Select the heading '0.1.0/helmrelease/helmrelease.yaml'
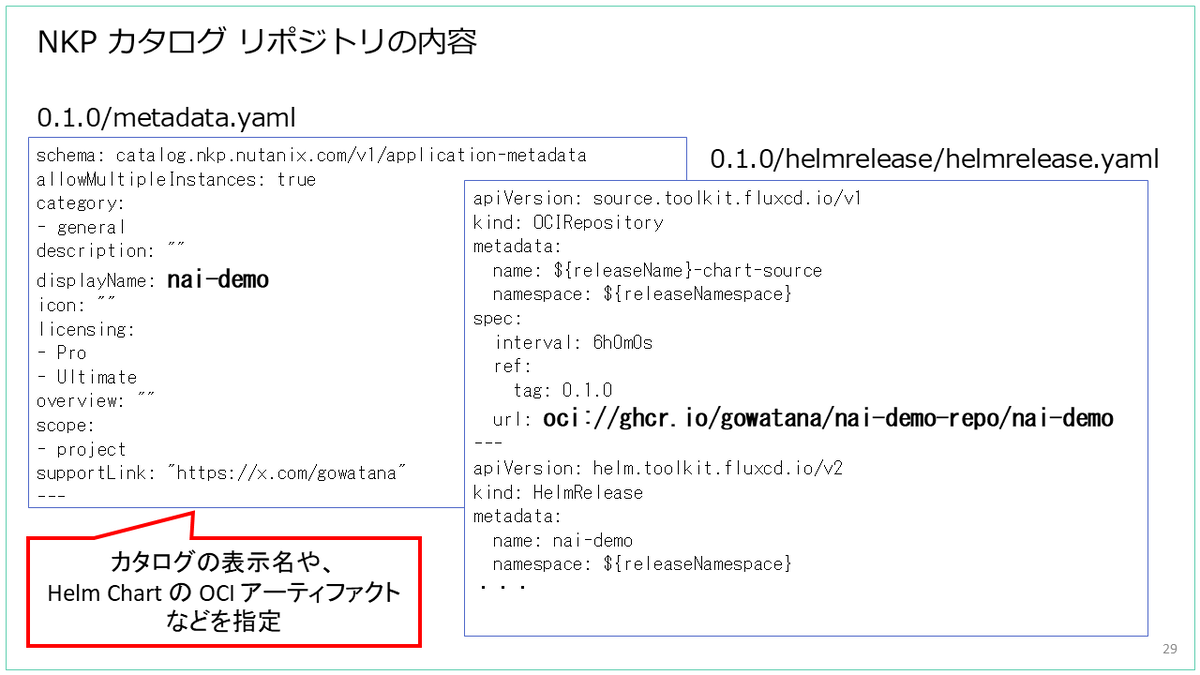1200x675 pixels. click(934, 158)
